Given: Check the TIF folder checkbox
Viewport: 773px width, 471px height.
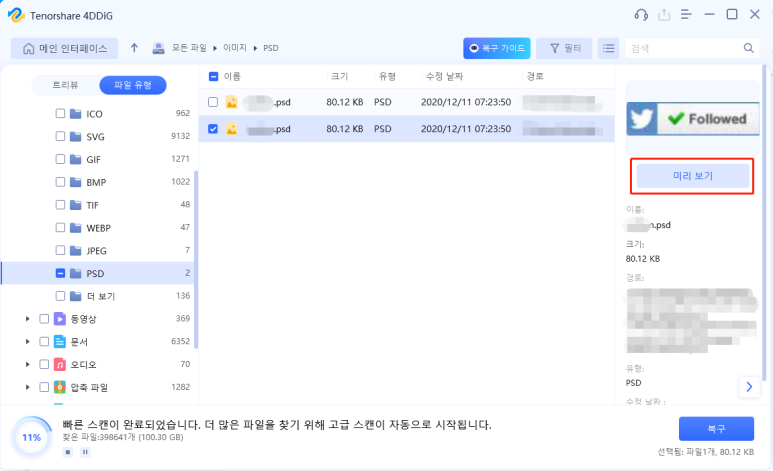Looking at the screenshot, I should tap(60, 205).
